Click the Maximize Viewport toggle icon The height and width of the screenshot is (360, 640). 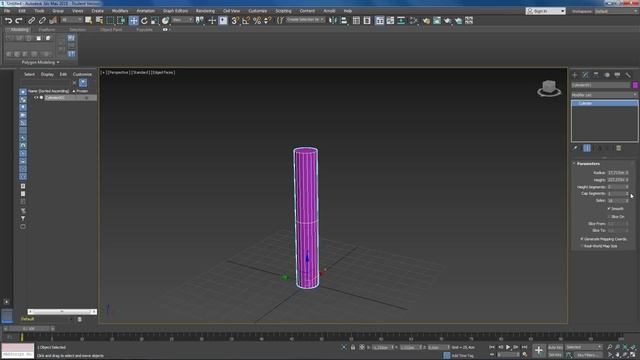(633, 355)
